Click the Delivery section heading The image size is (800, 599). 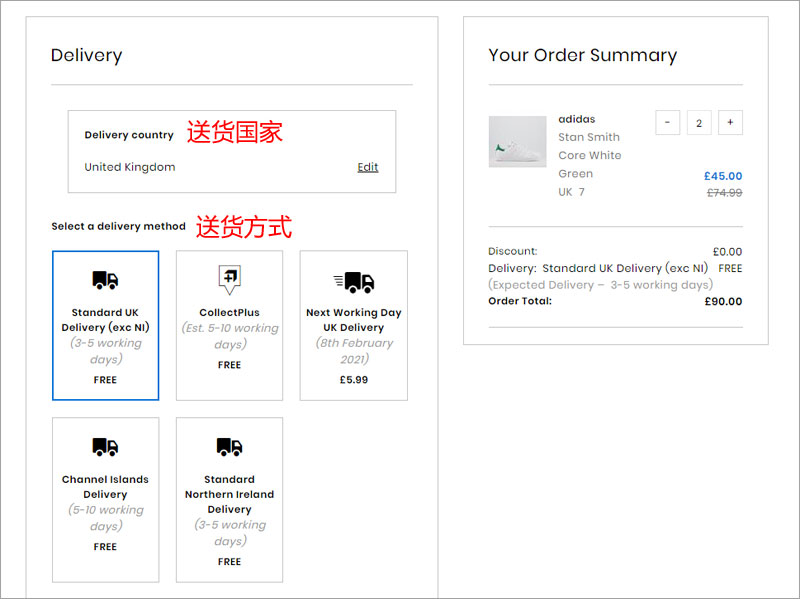(86, 55)
